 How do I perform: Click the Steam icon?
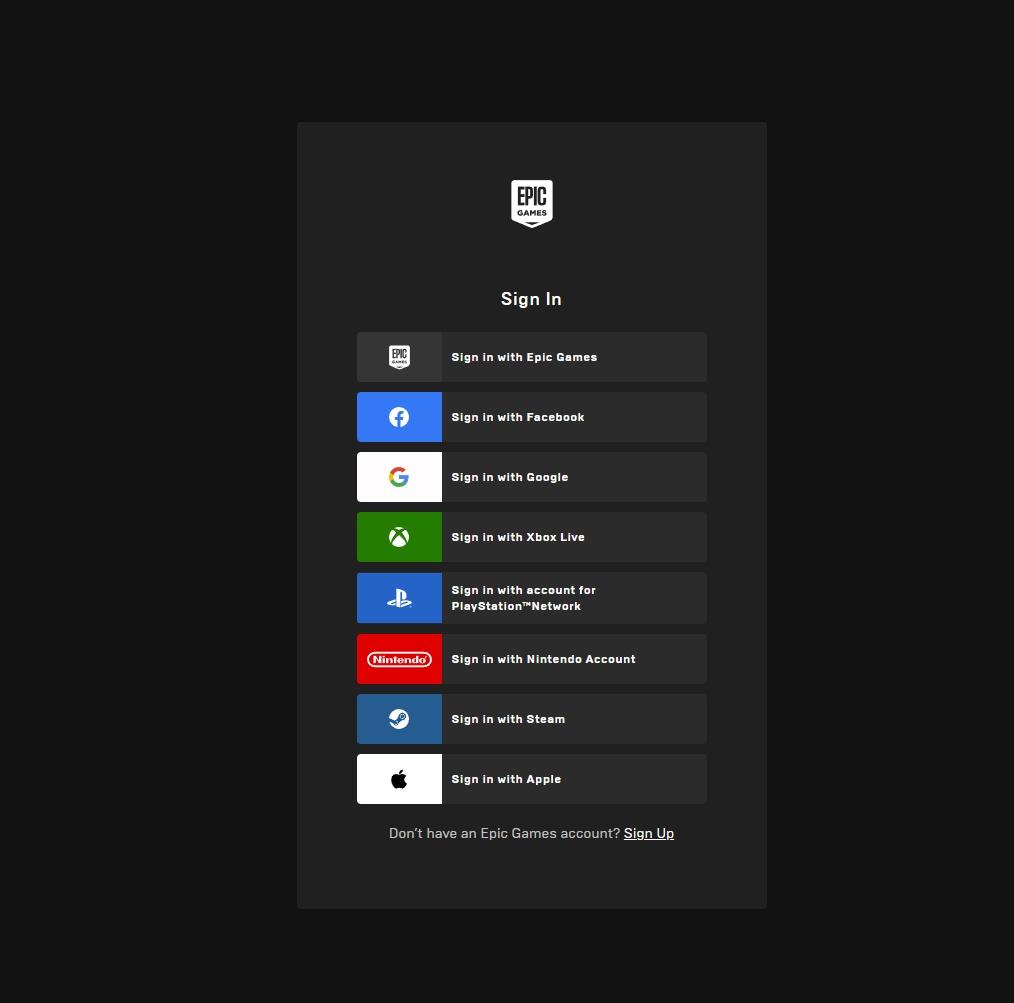coord(399,719)
